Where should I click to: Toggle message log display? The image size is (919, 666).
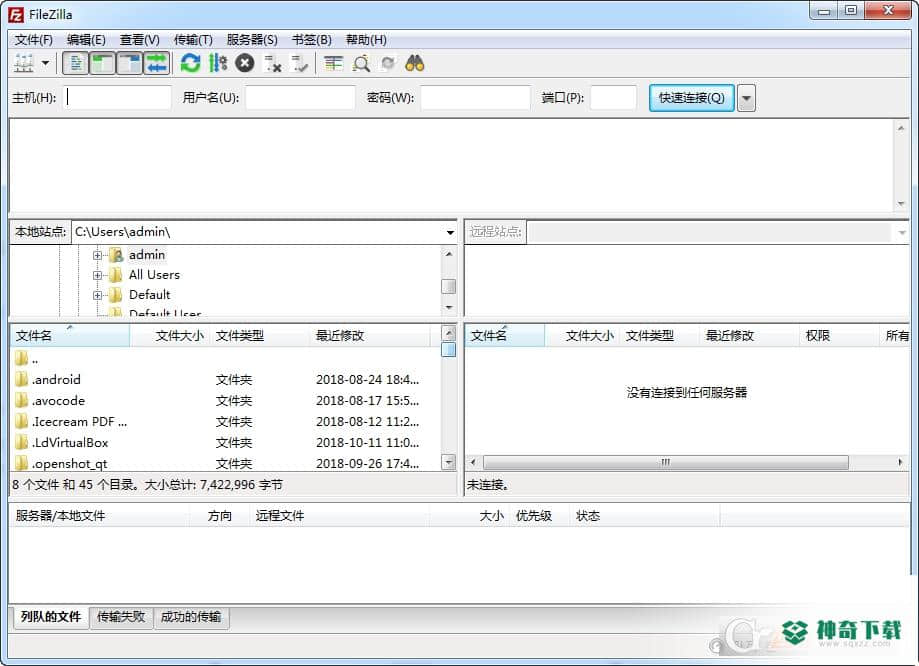click(x=76, y=63)
